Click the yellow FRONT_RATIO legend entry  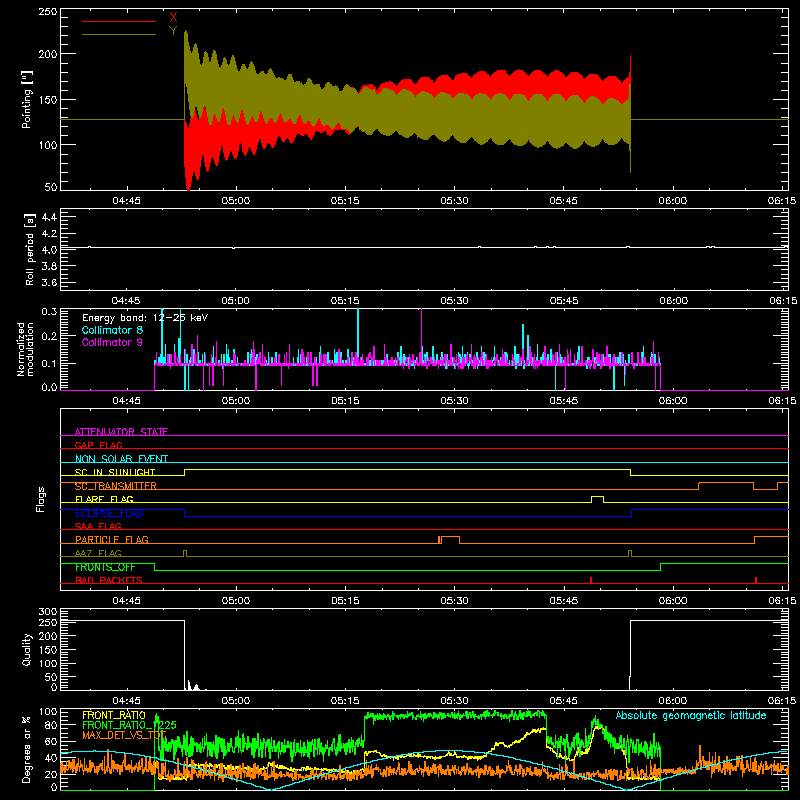coord(114,715)
